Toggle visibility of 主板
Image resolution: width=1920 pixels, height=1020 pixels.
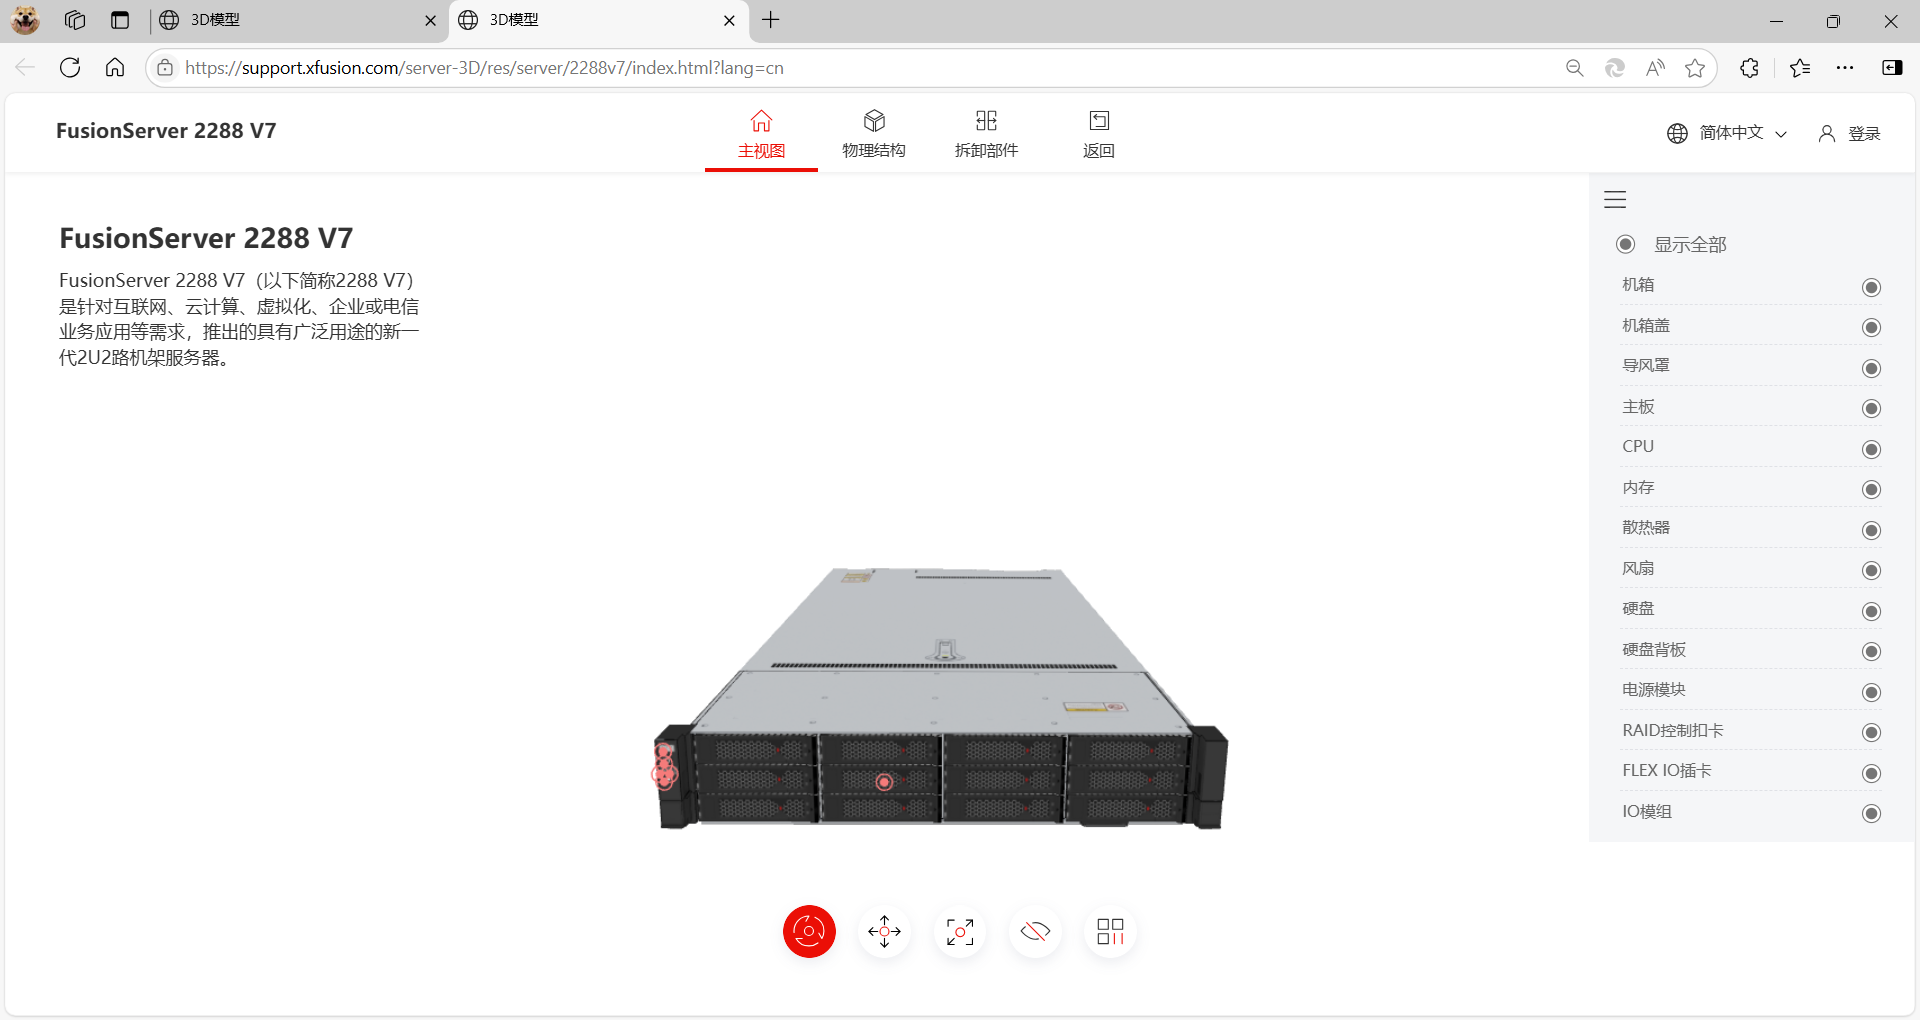click(1872, 409)
